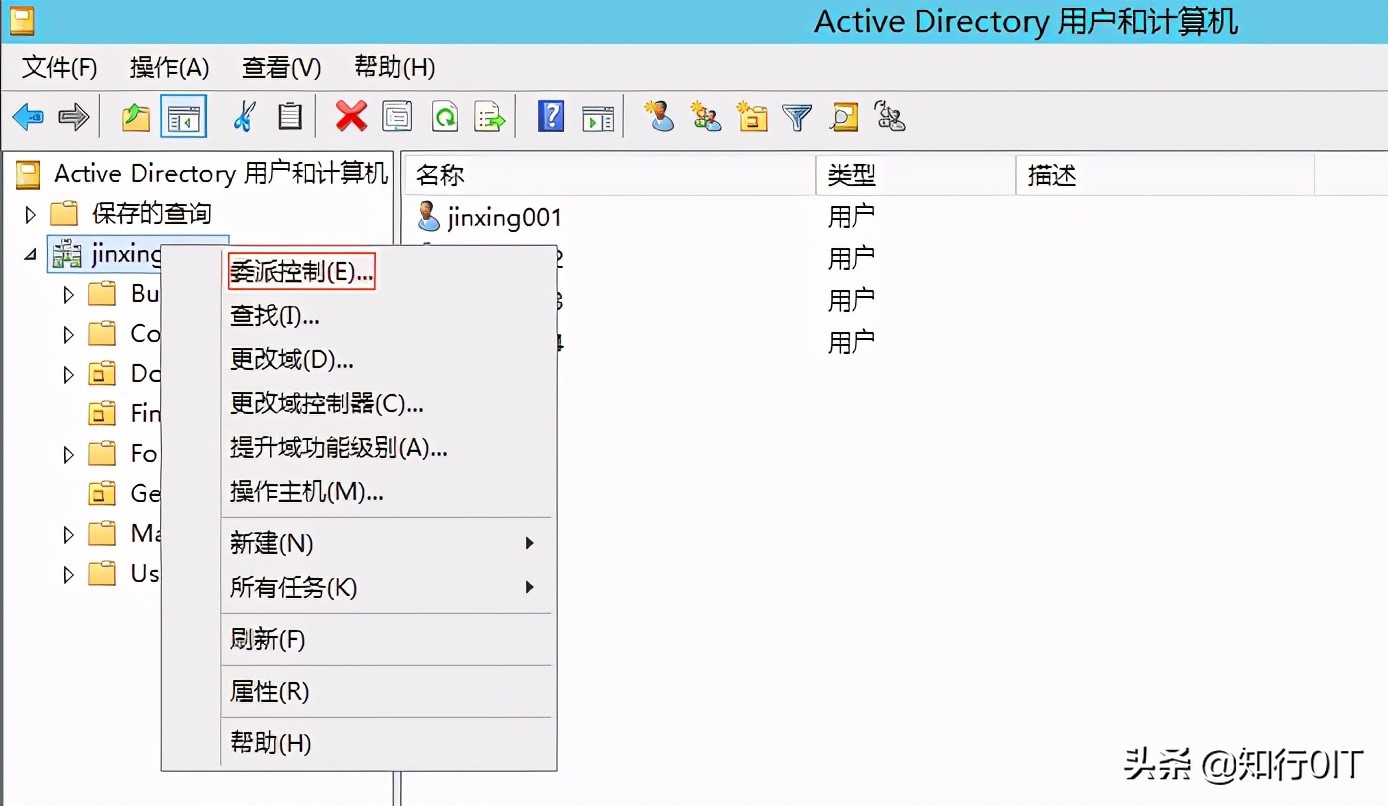1388x806 pixels.
Task: Expand the 保存的查询 tree node
Action: (30, 213)
